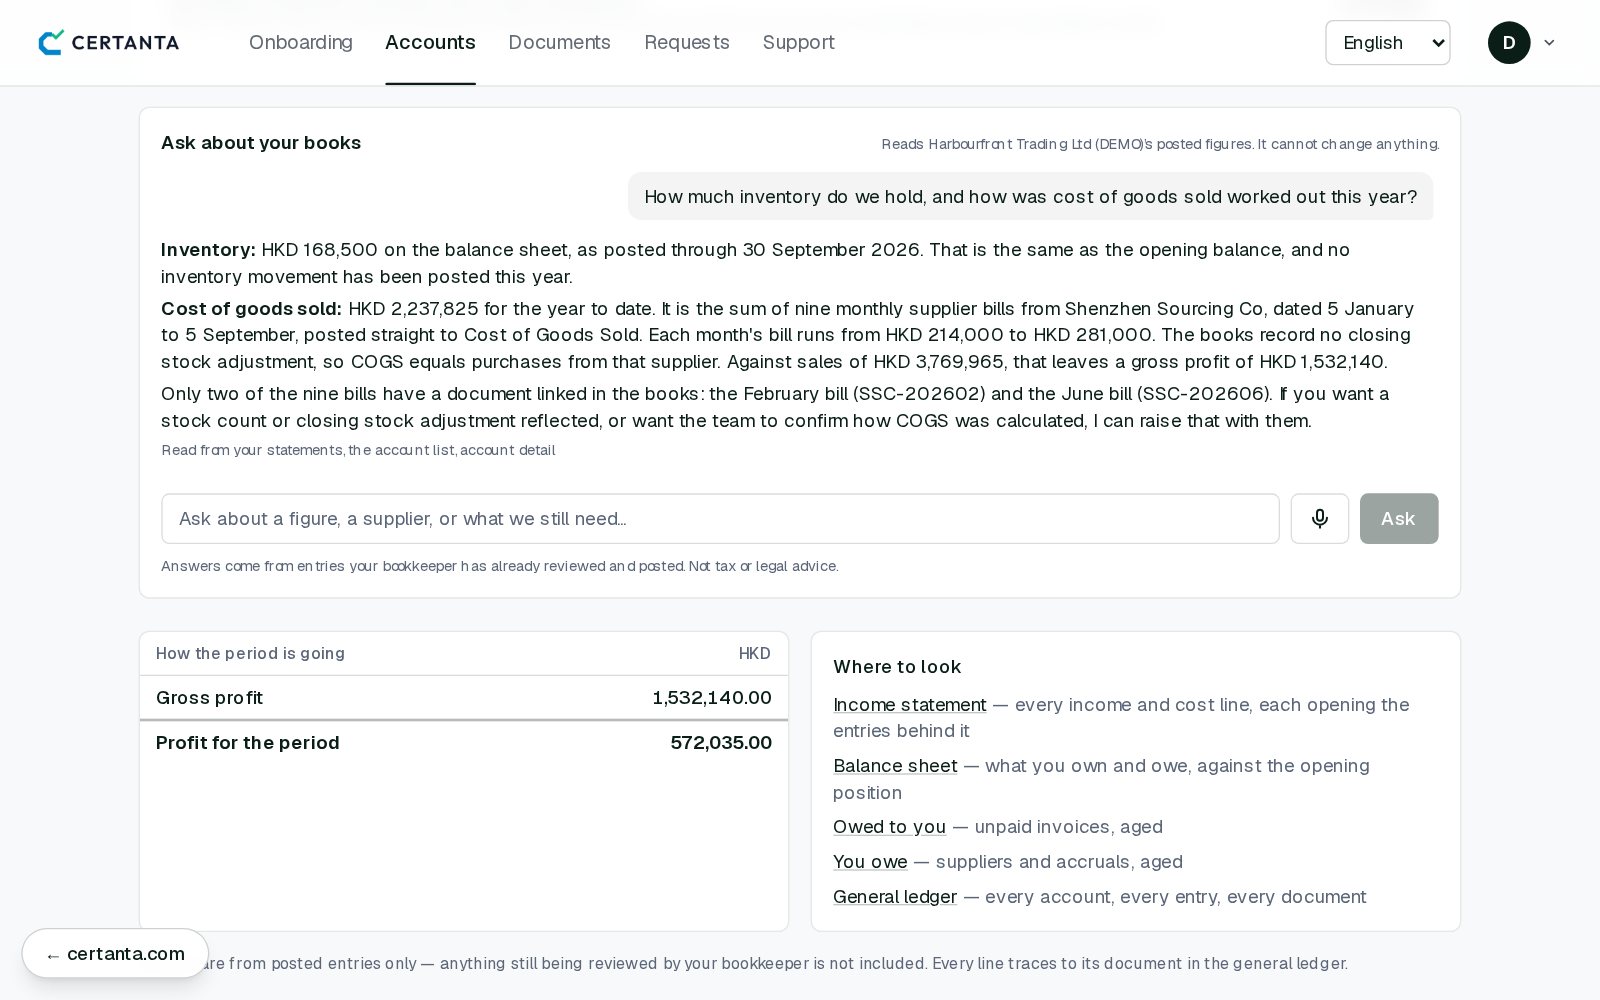The height and width of the screenshot is (1000, 1600).
Task: Click the HKD column header
Action: pos(754,654)
